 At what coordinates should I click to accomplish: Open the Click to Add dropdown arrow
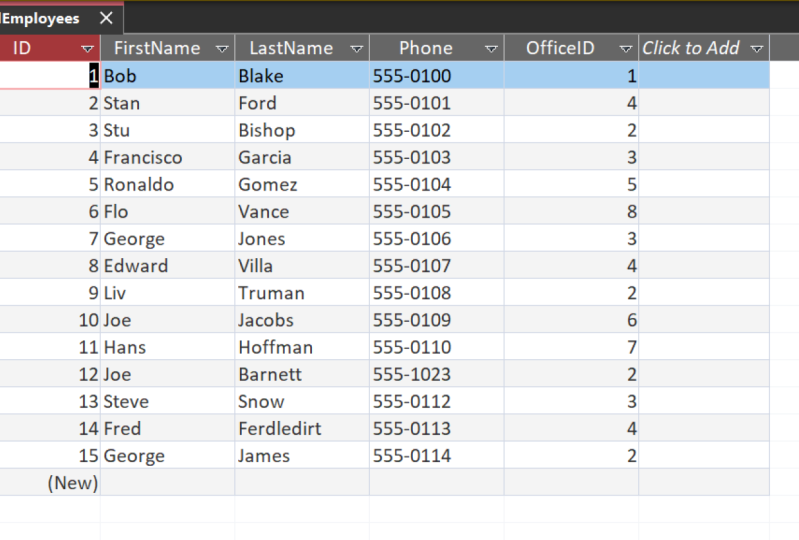(x=756, y=48)
